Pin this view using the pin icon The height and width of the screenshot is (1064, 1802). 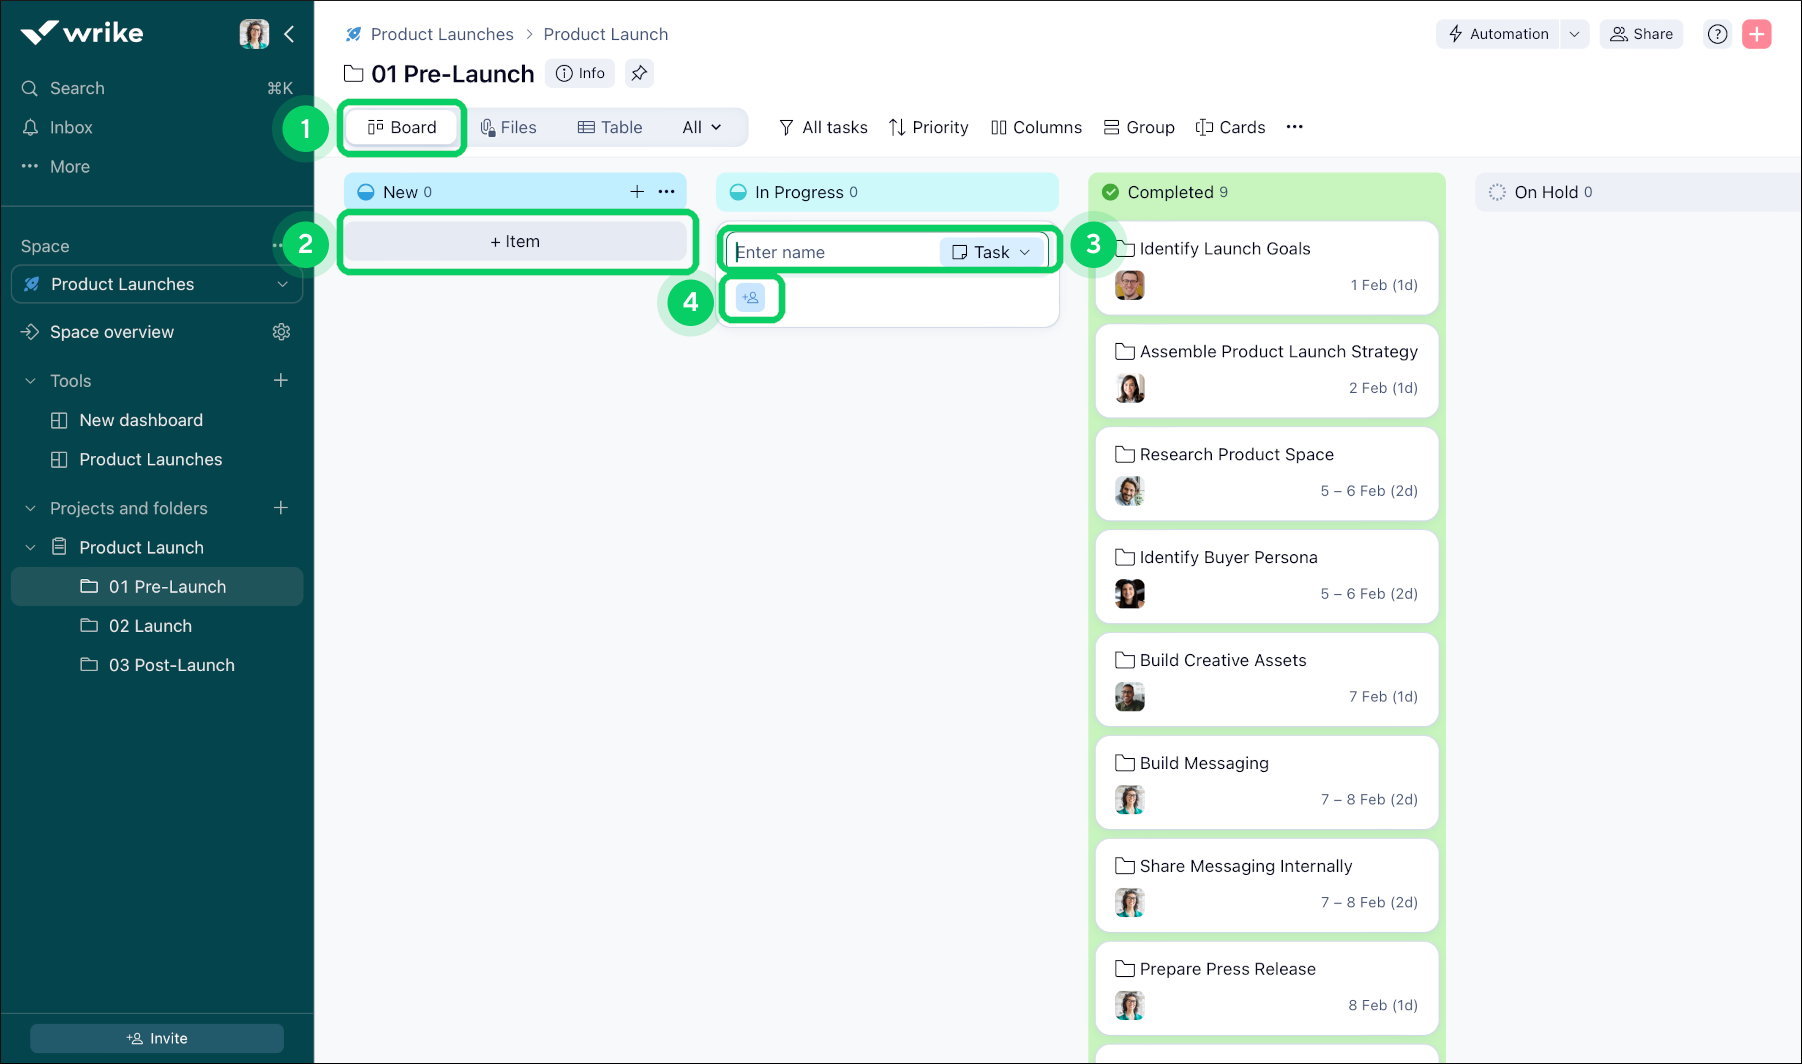pos(639,72)
